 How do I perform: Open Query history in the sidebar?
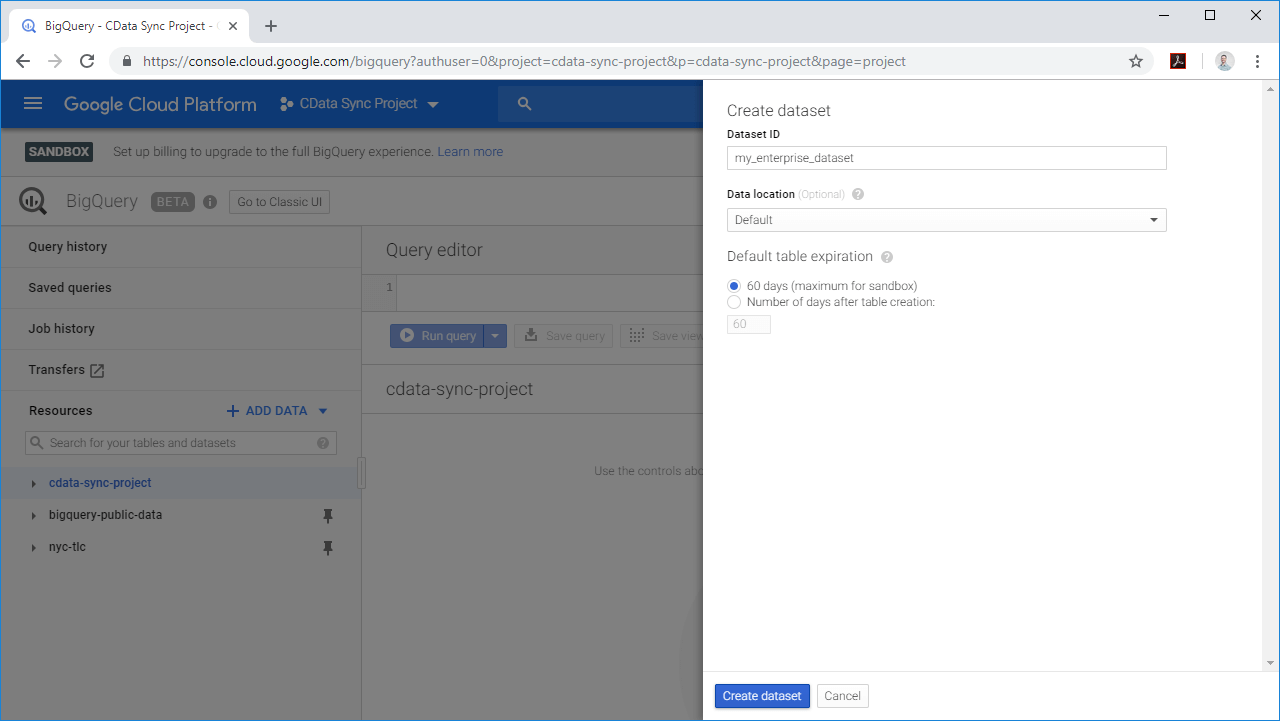[68, 247]
